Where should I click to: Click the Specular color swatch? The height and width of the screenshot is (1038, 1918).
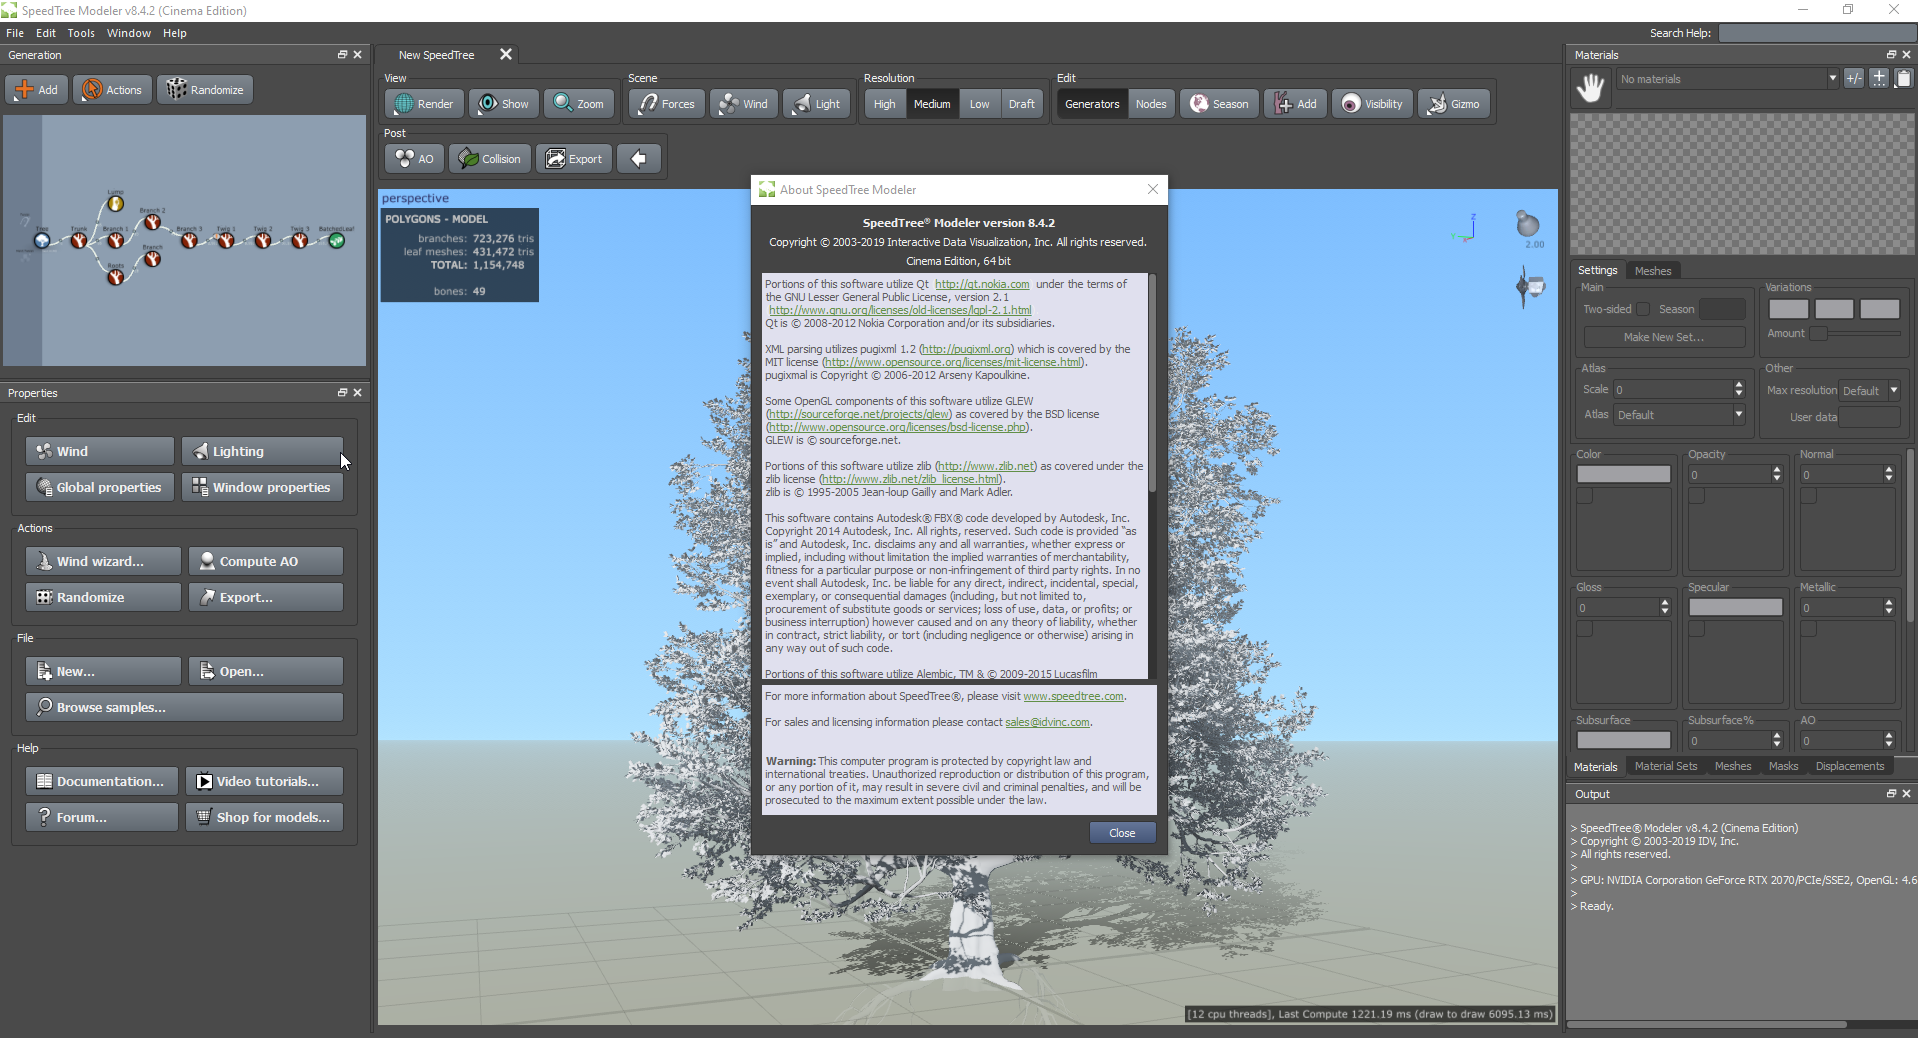tap(1736, 607)
